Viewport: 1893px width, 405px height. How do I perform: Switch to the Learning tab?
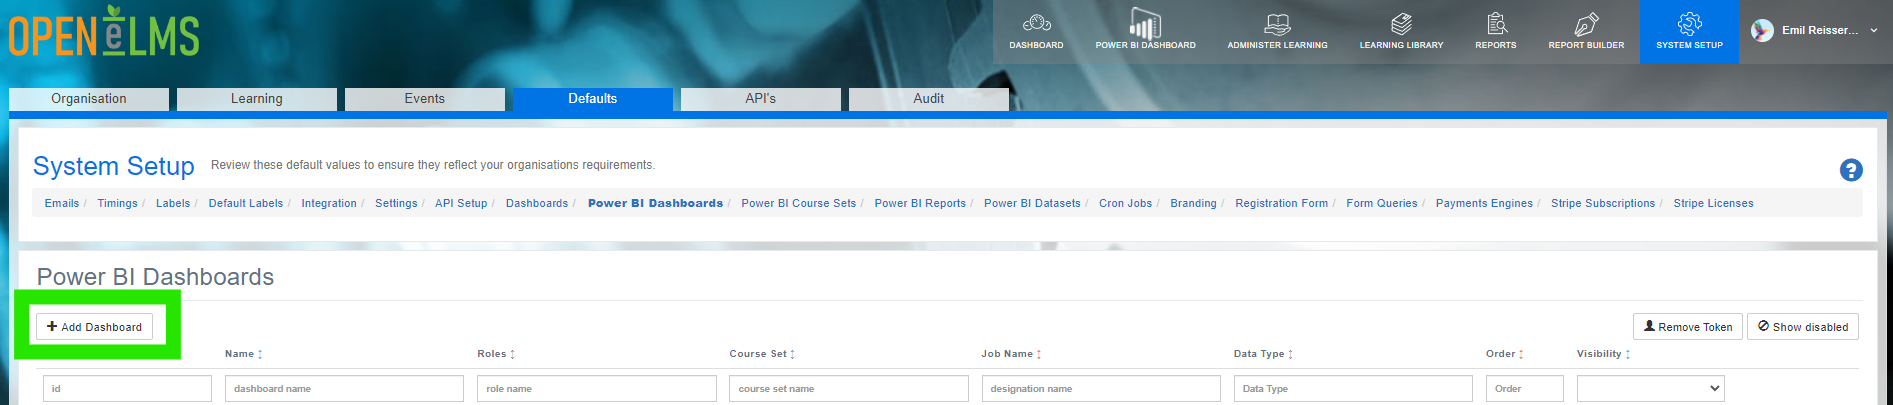(x=257, y=99)
